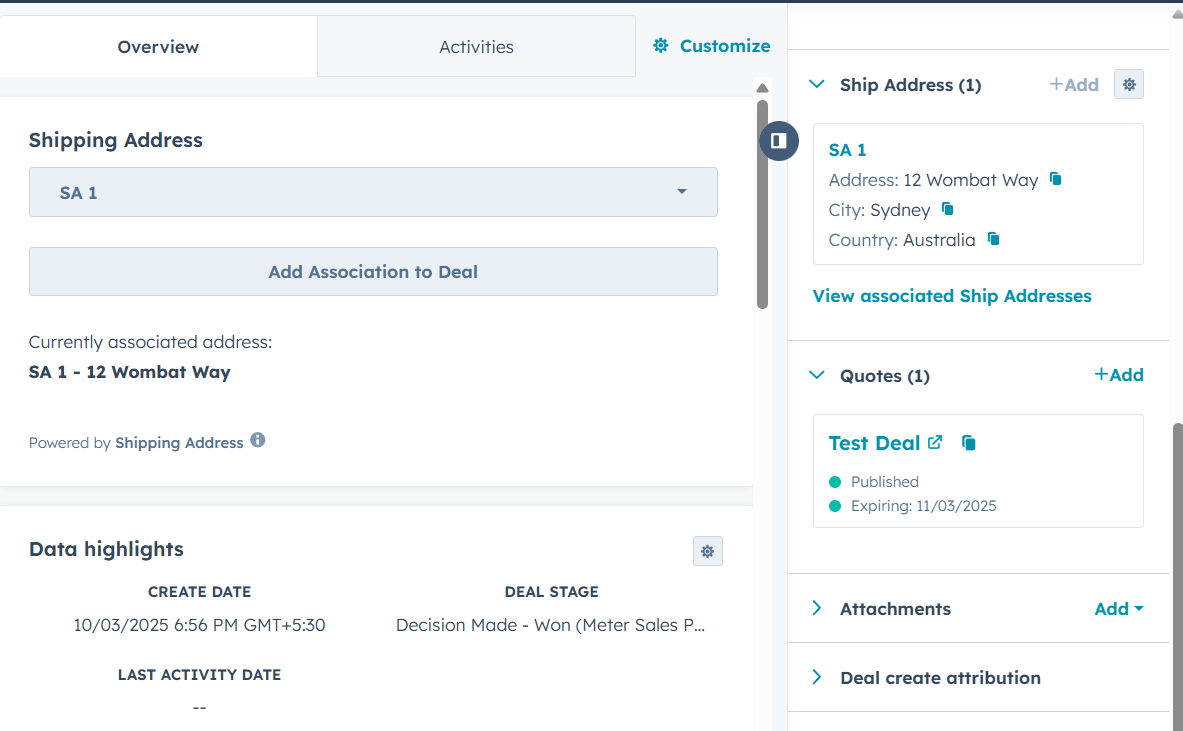Open Ship Address card settings gear

[1128, 84]
